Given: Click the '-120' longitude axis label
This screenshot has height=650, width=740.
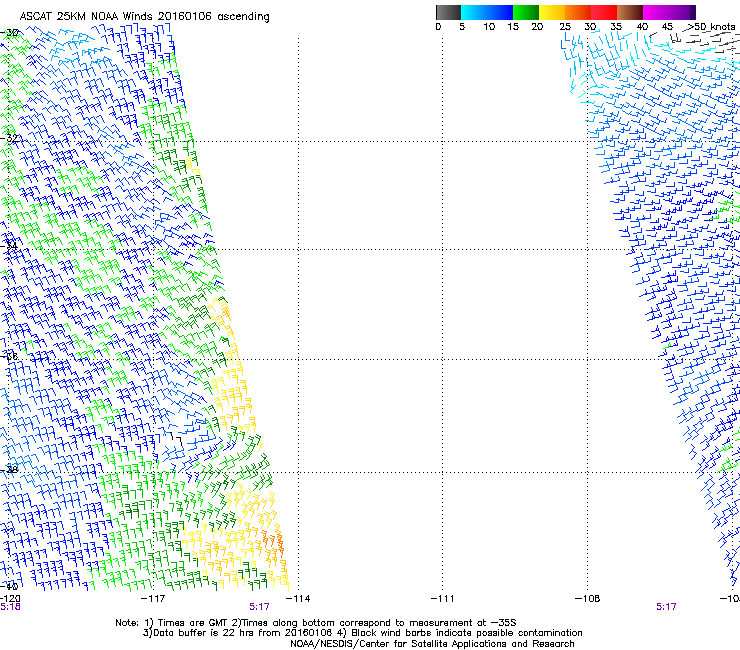Looking at the screenshot, I should tap(10, 599).
